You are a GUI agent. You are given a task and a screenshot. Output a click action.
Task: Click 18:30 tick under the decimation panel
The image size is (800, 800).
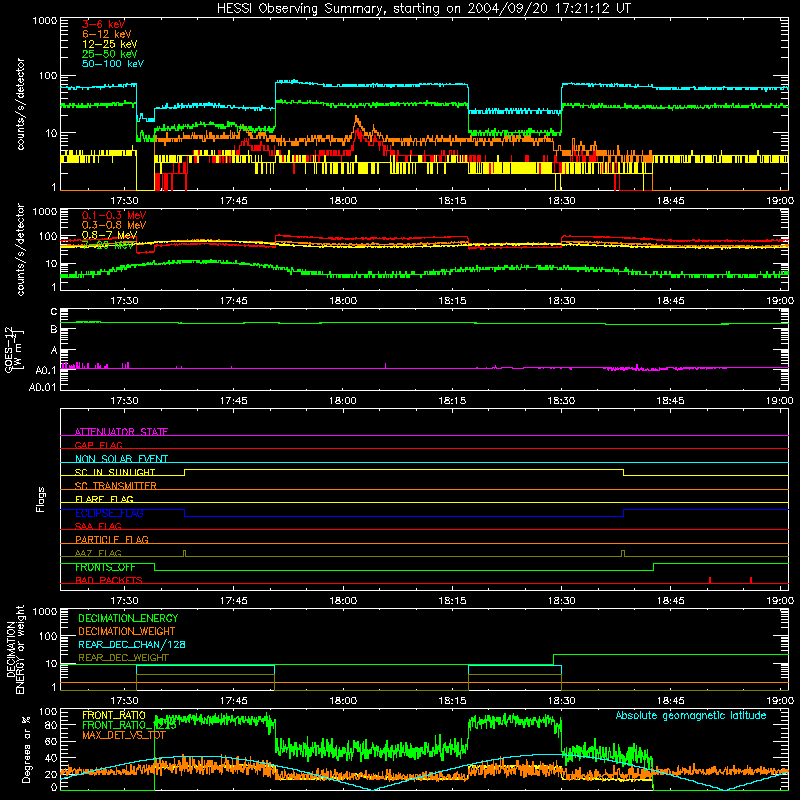tap(561, 701)
